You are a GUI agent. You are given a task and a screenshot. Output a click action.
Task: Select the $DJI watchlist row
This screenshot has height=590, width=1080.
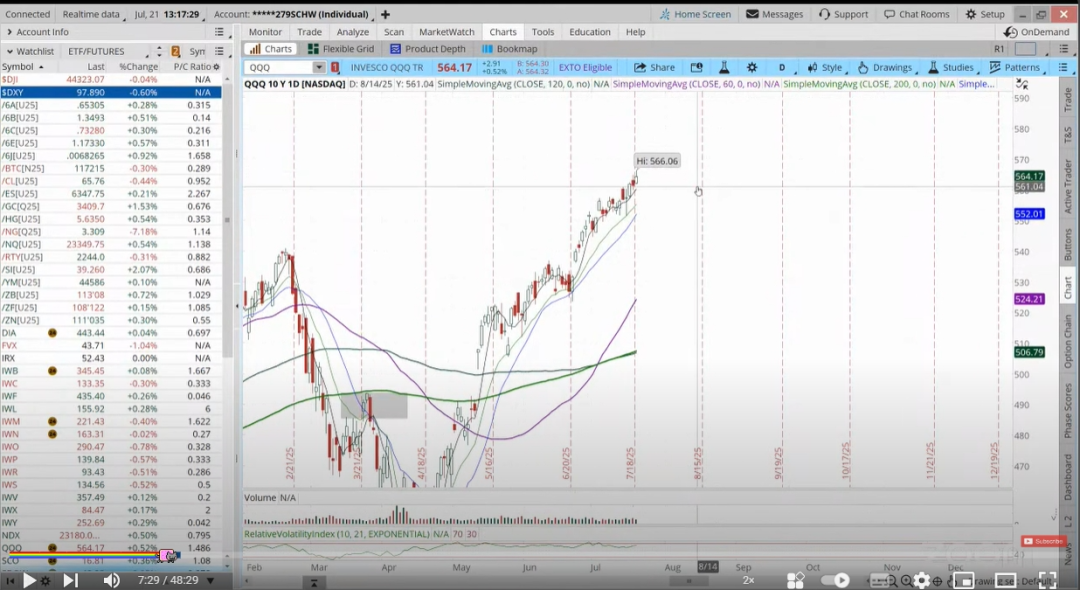[111, 79]
